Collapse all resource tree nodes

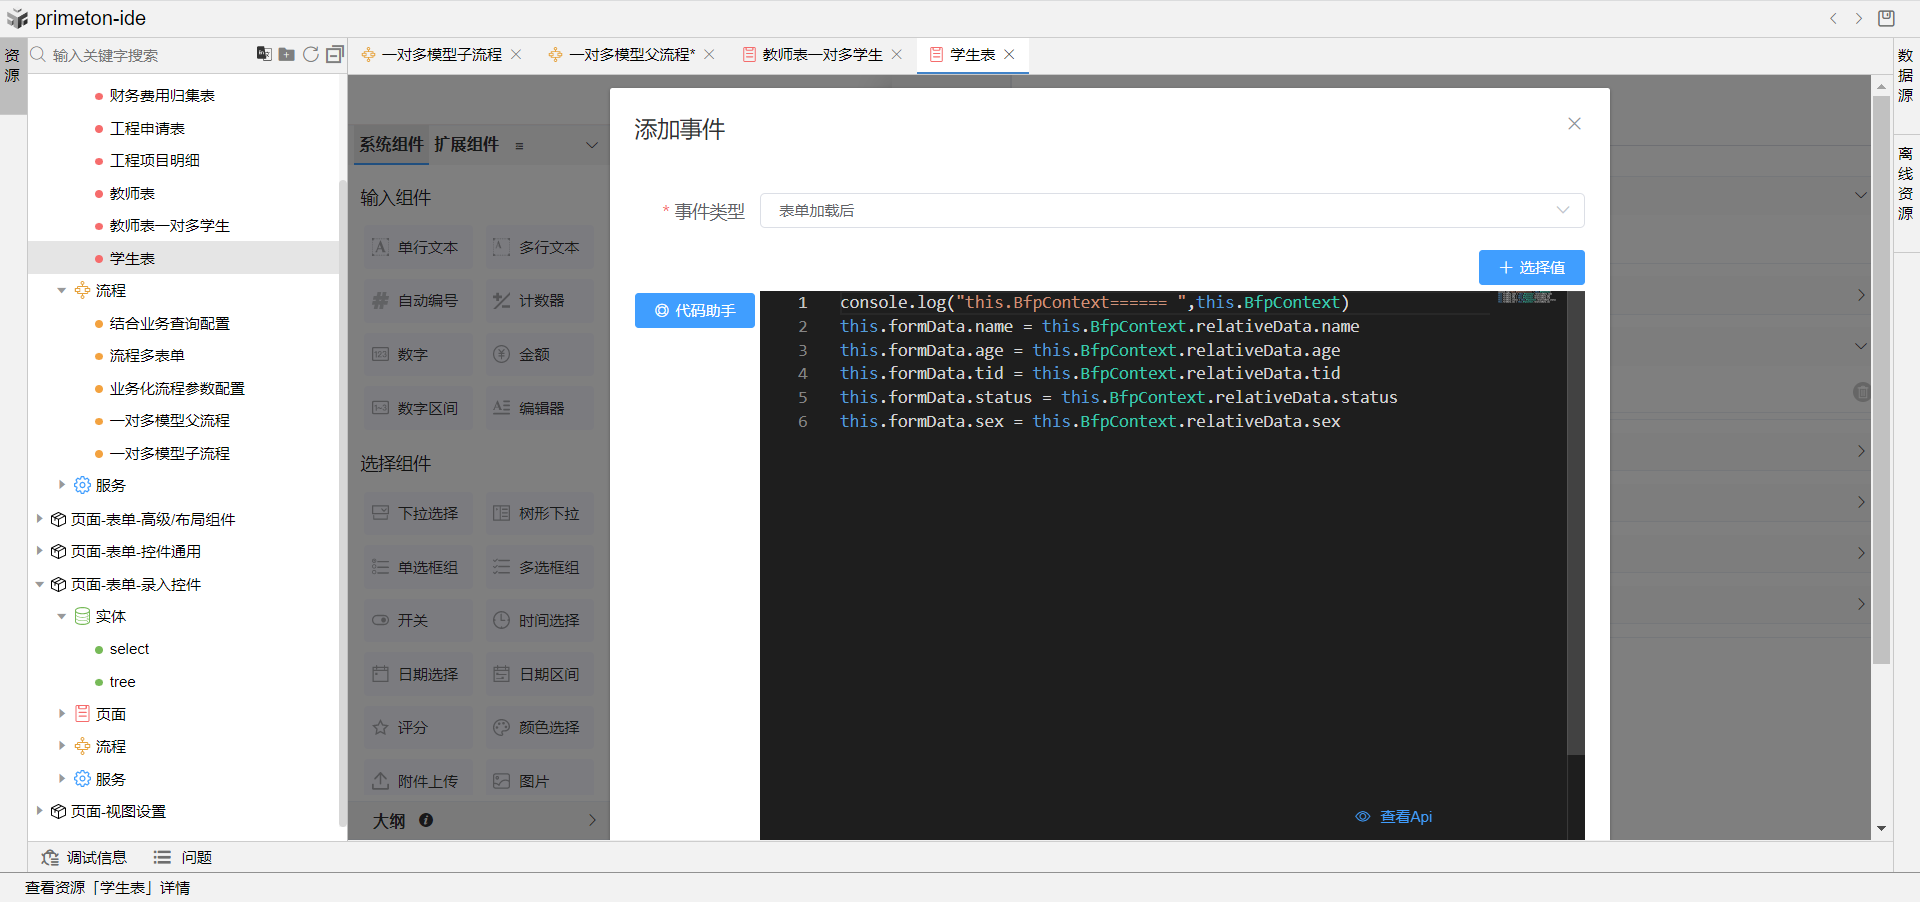[335, 54]
